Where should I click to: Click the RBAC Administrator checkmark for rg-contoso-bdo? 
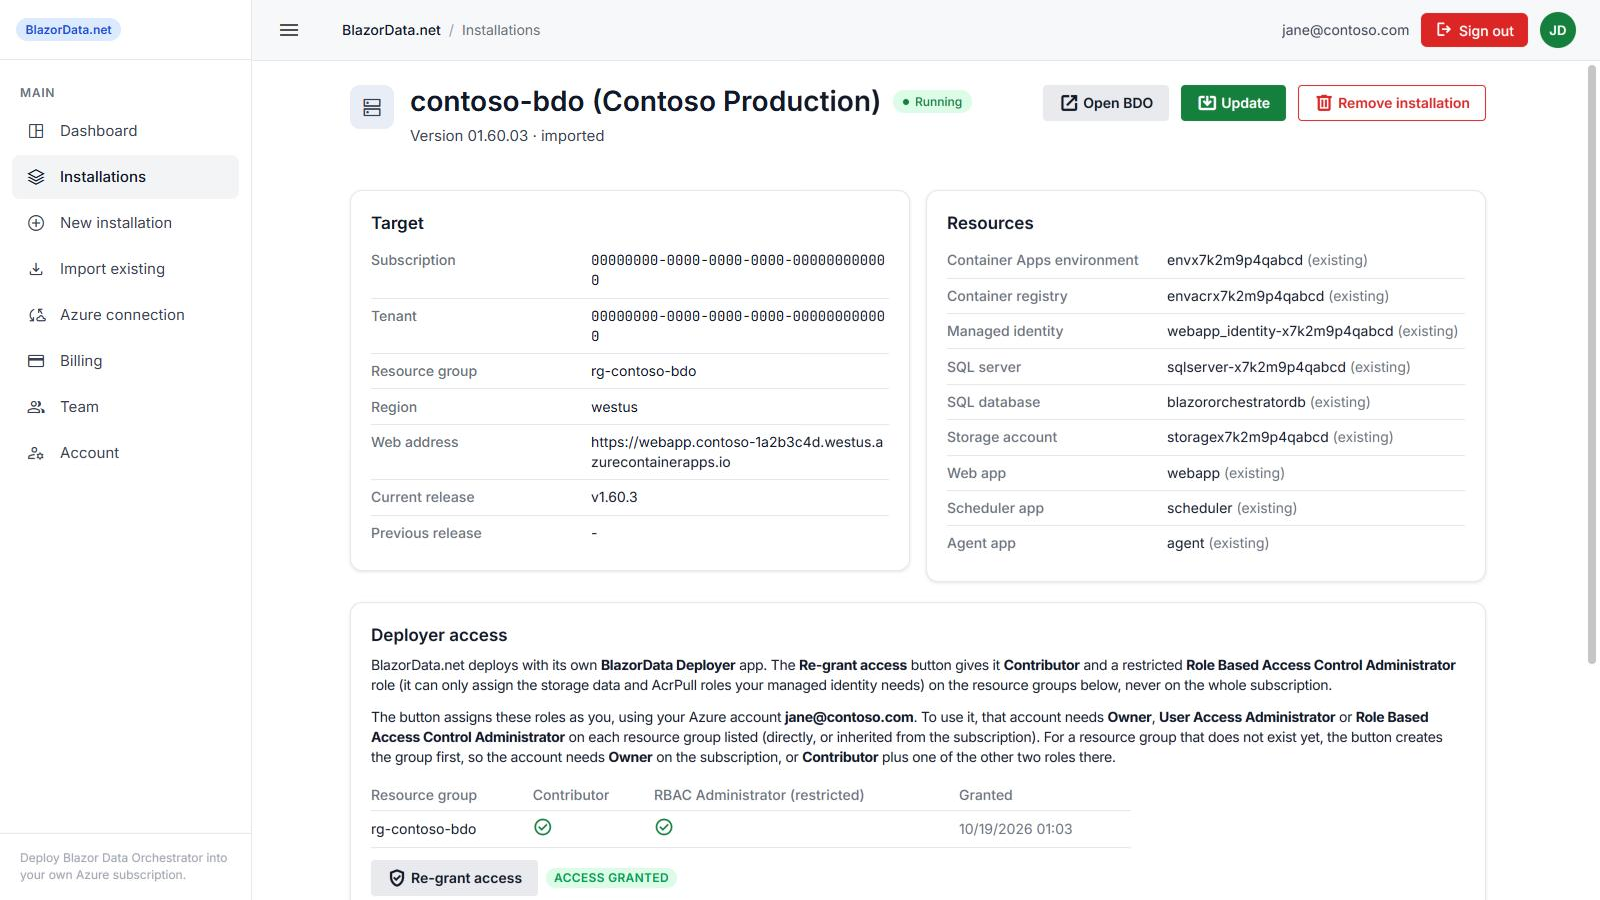coord(663,827)
